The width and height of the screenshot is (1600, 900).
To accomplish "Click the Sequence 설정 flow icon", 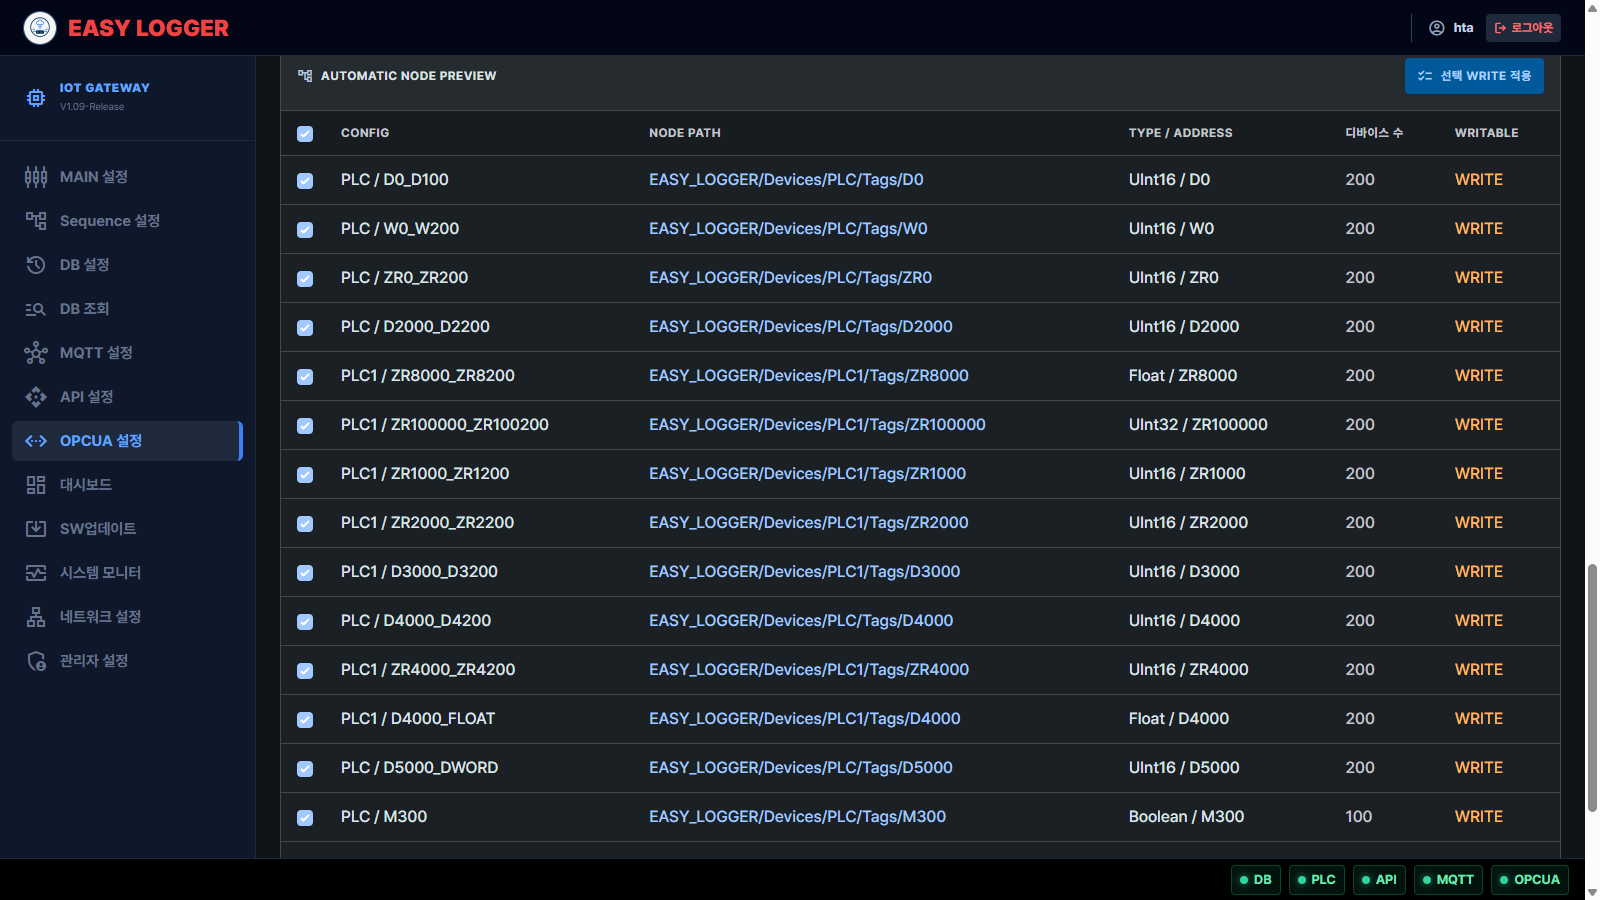I will click(x=36, y=221).
